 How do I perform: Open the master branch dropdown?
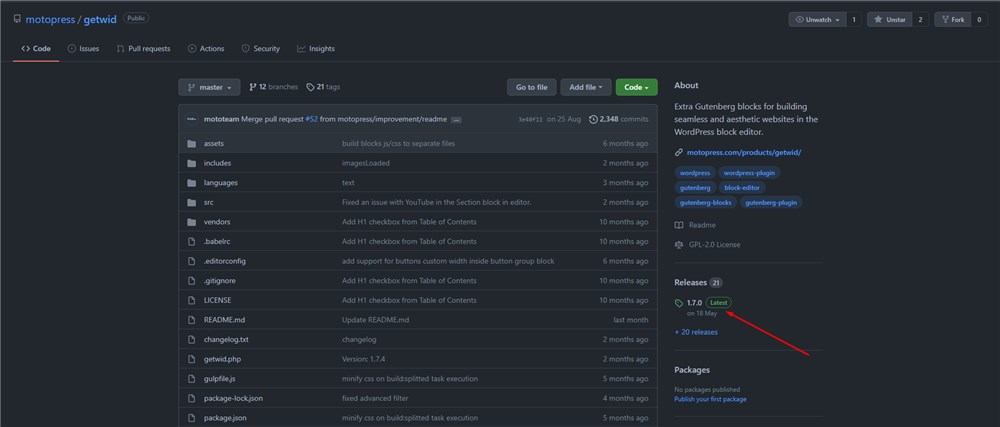pyautogui.click(x=209, y=87)
